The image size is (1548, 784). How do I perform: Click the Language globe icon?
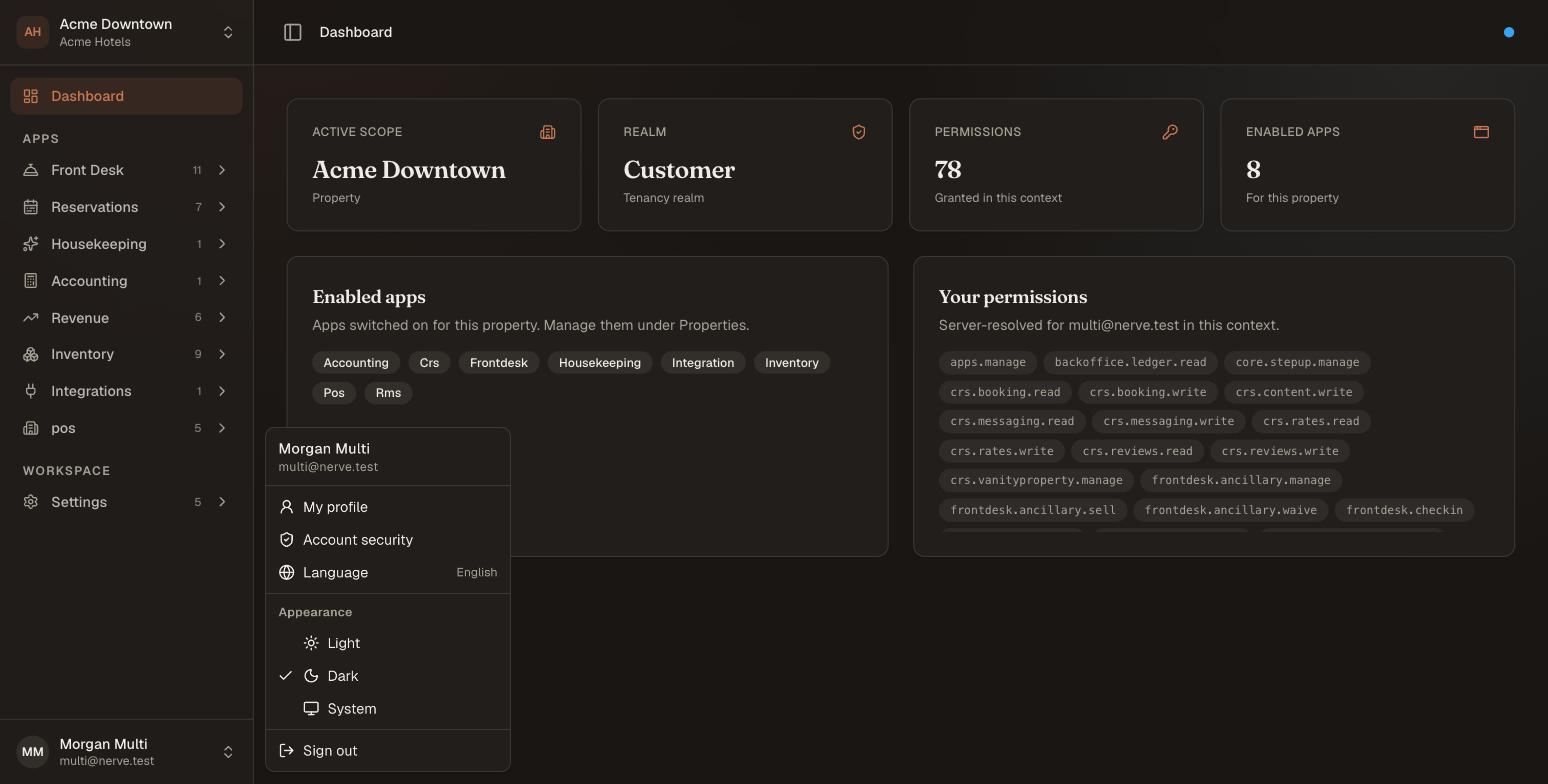point(287,573)
